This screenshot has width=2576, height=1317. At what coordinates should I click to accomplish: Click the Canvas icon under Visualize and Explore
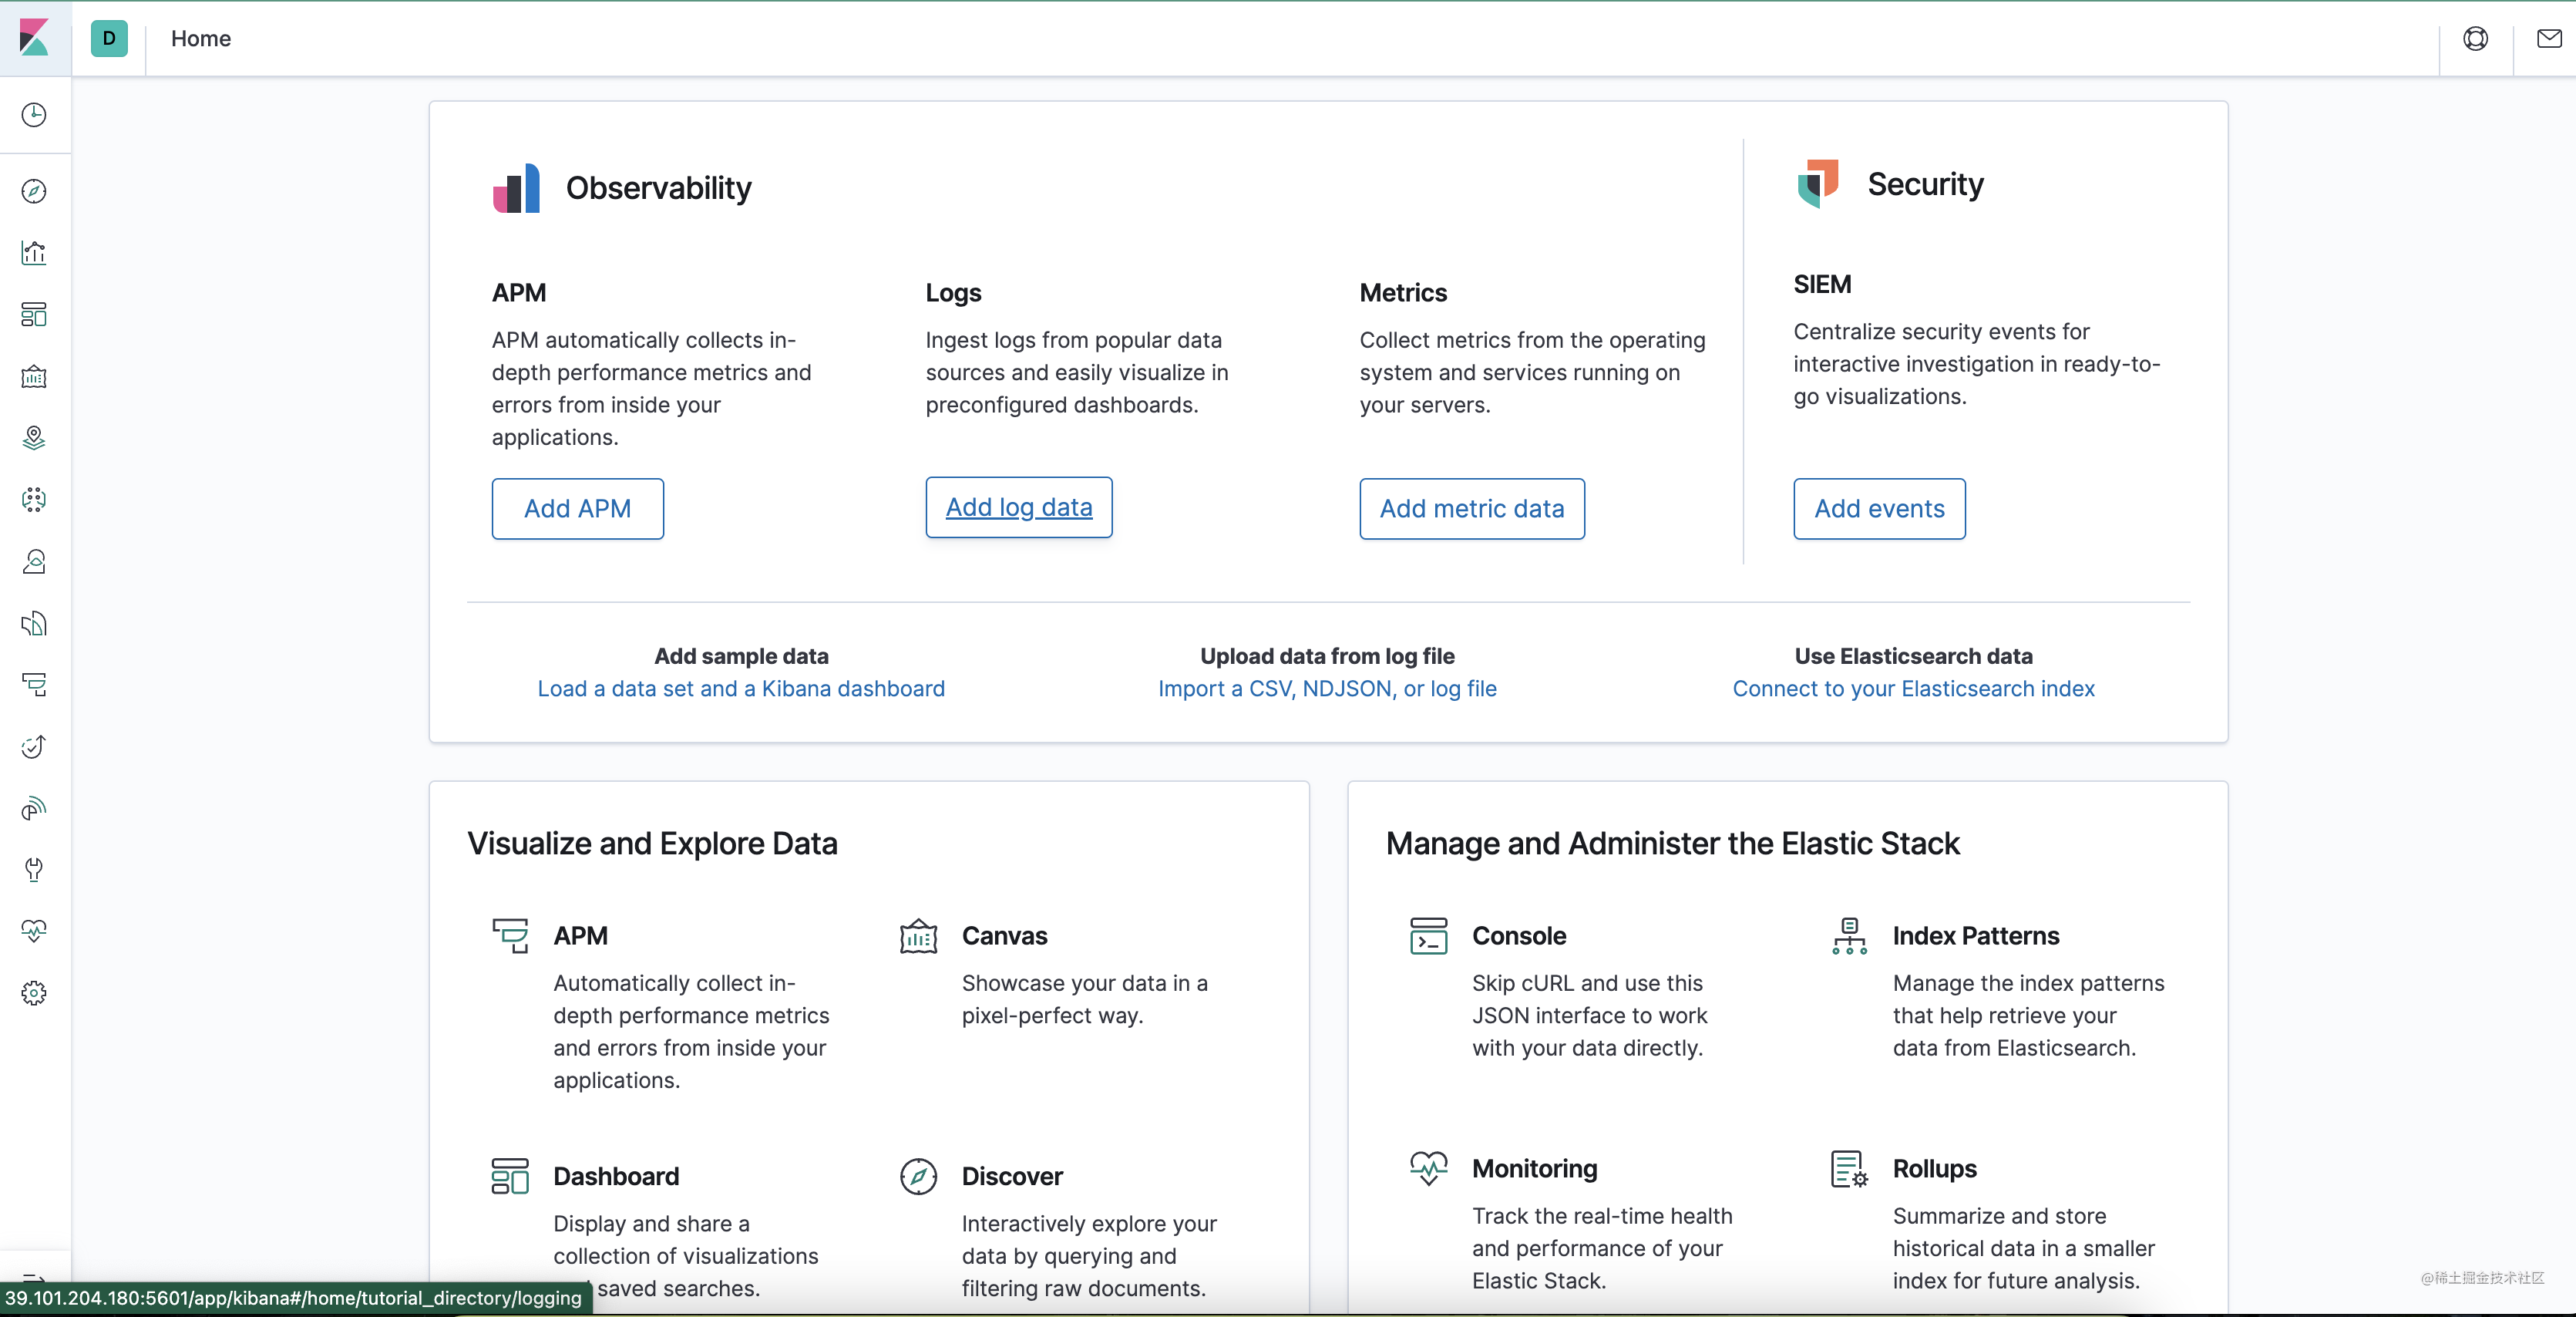point(918,936)
